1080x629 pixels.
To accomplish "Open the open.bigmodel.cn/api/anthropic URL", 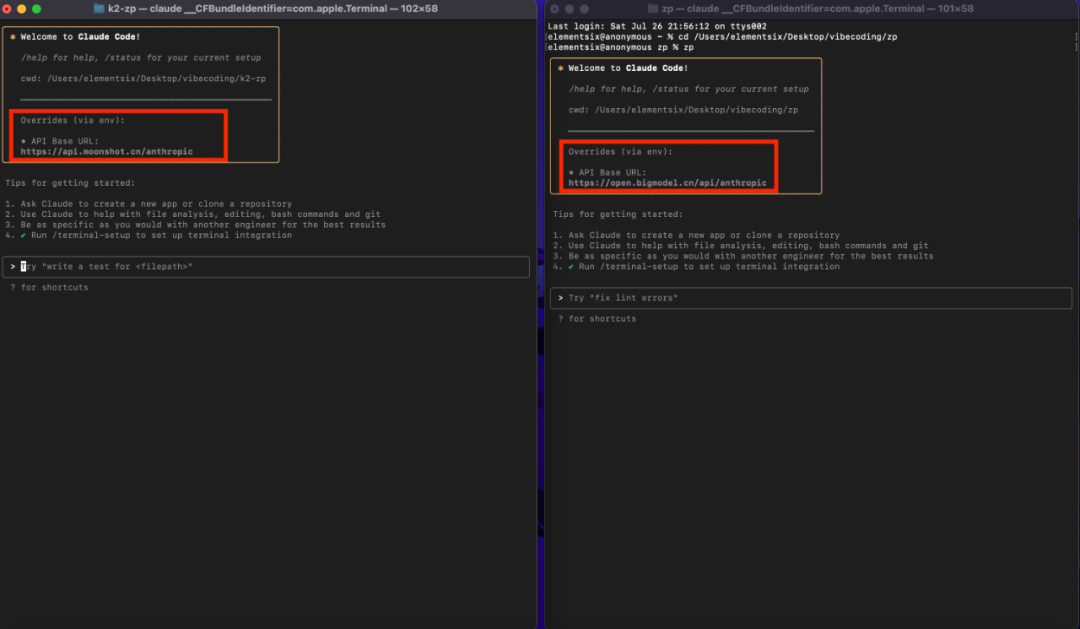I will click(x=667, y=183).
